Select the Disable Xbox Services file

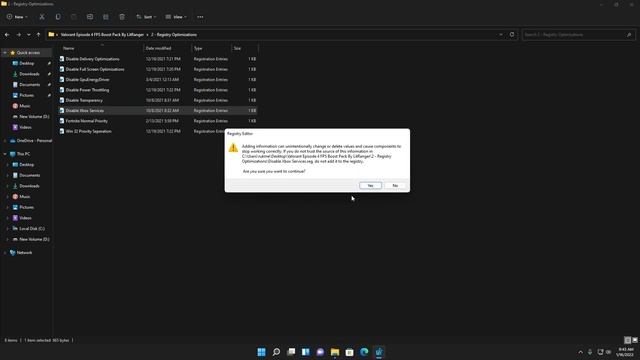click(157, 111)
